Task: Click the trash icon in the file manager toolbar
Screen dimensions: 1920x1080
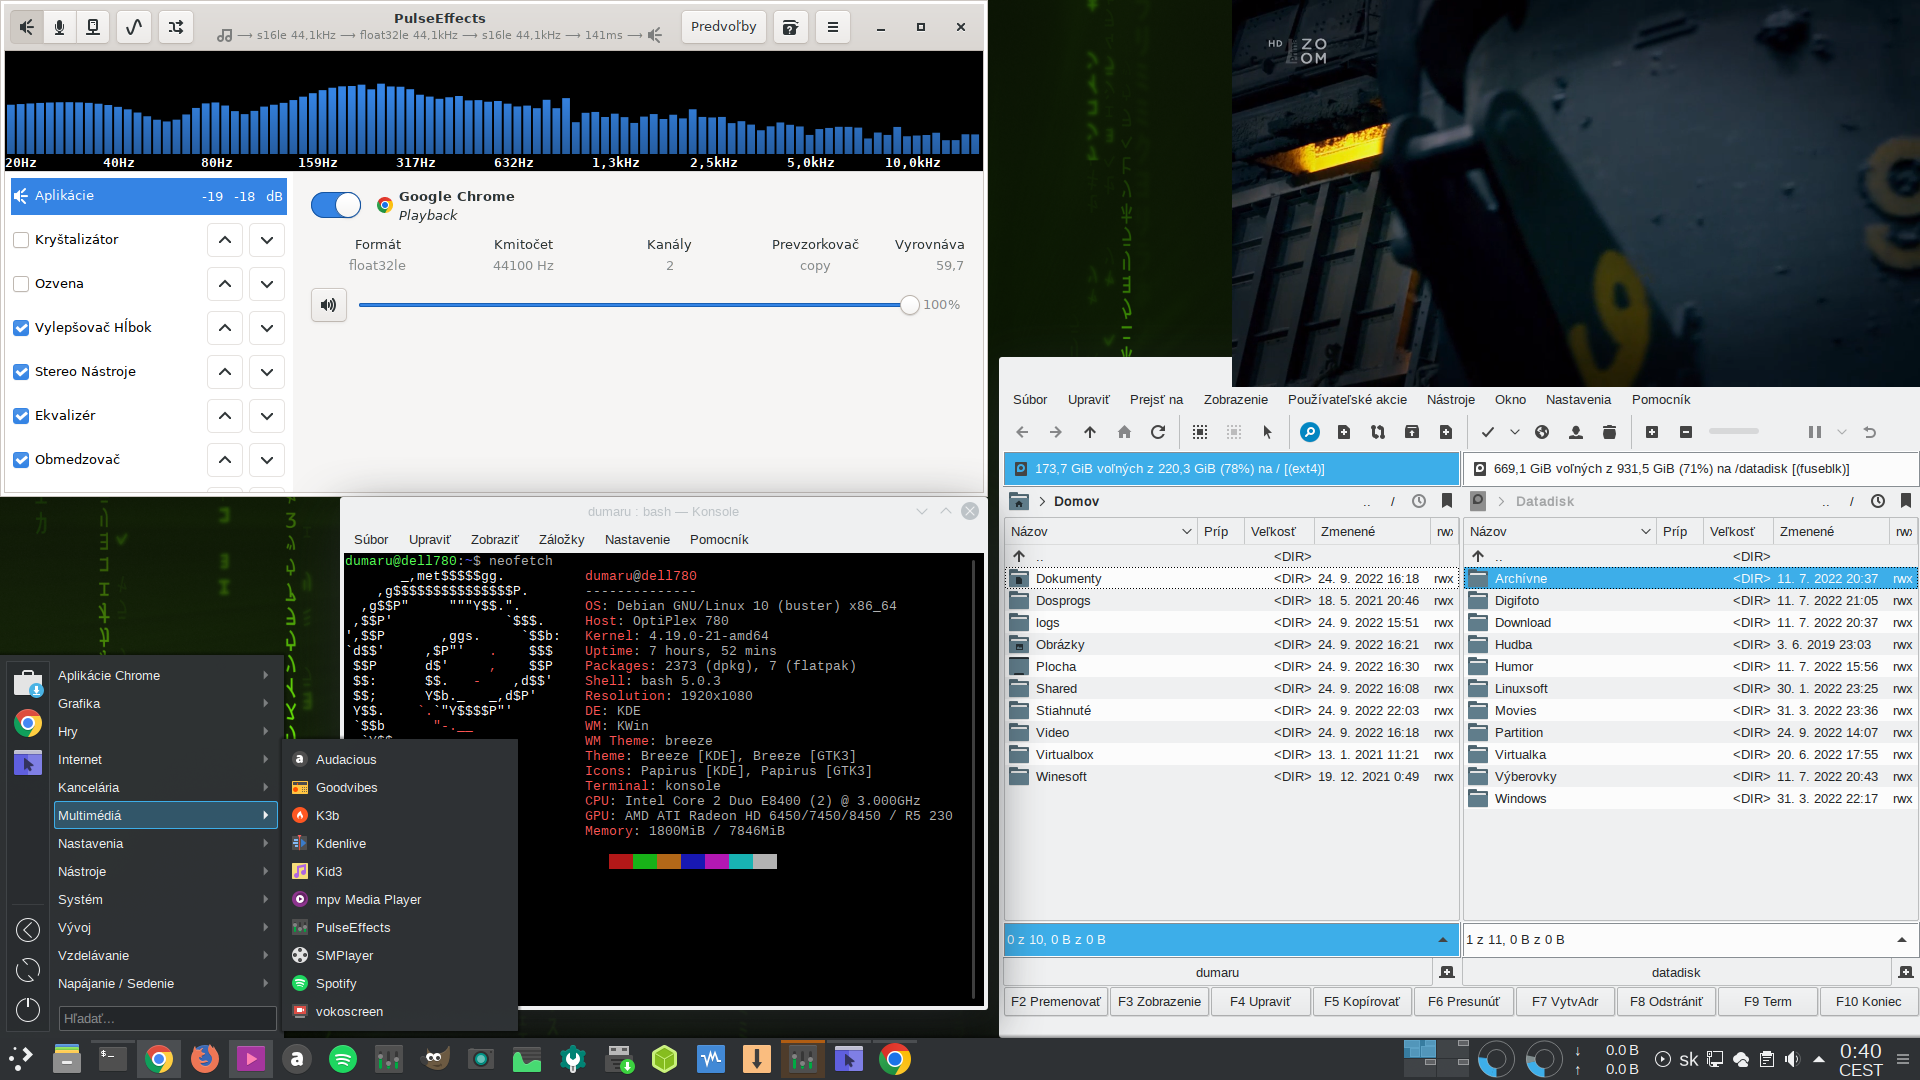Action: tap(1609, 432)
